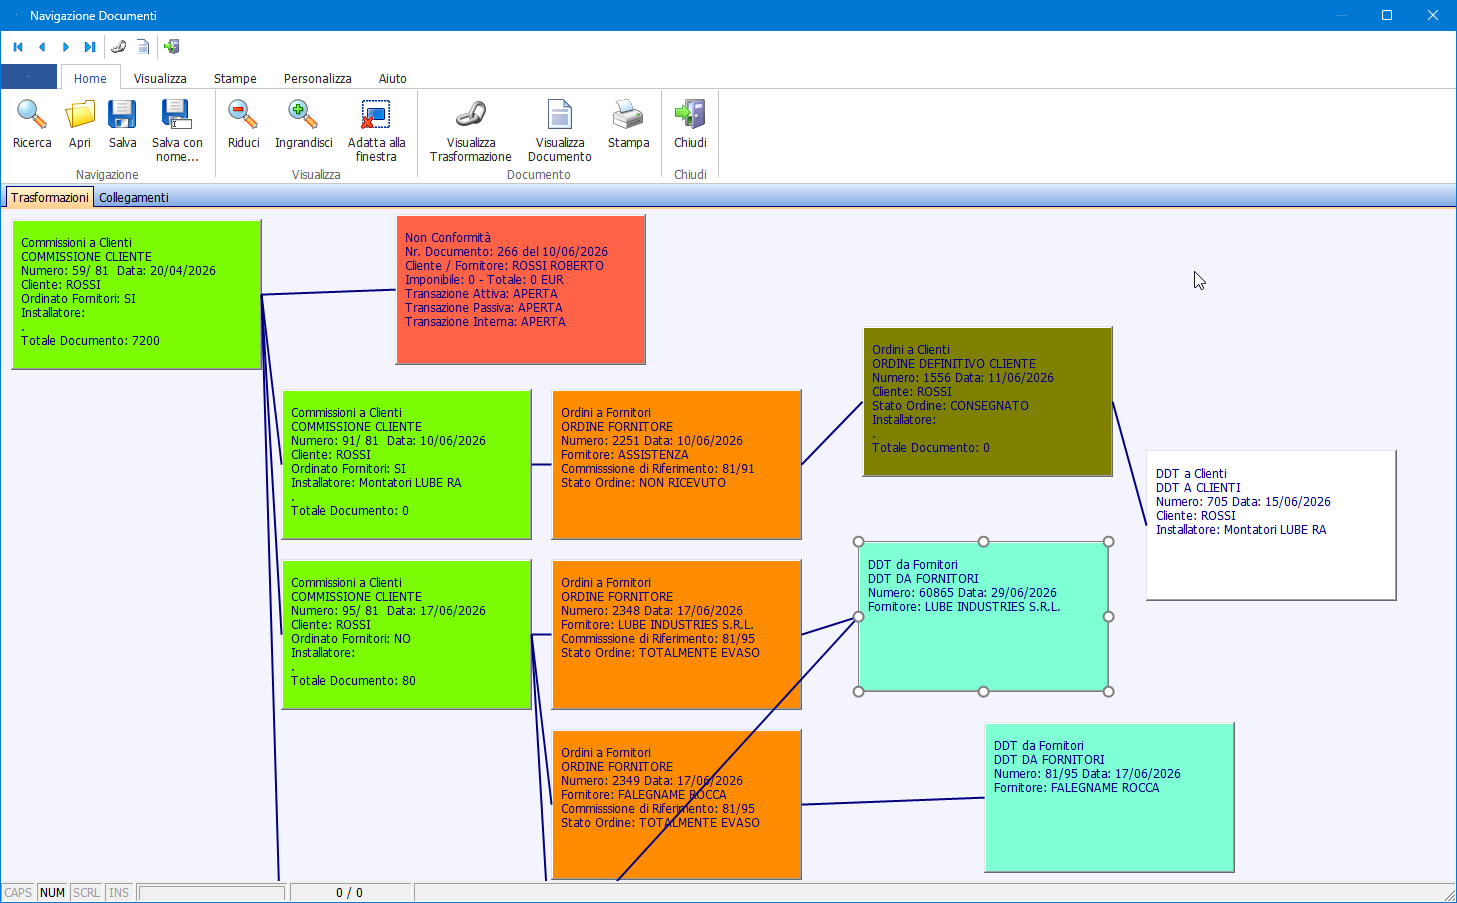Viewport: 1457px width, 903px height.
Task: Click Salva con nome button
Action: tap(177, 130)
